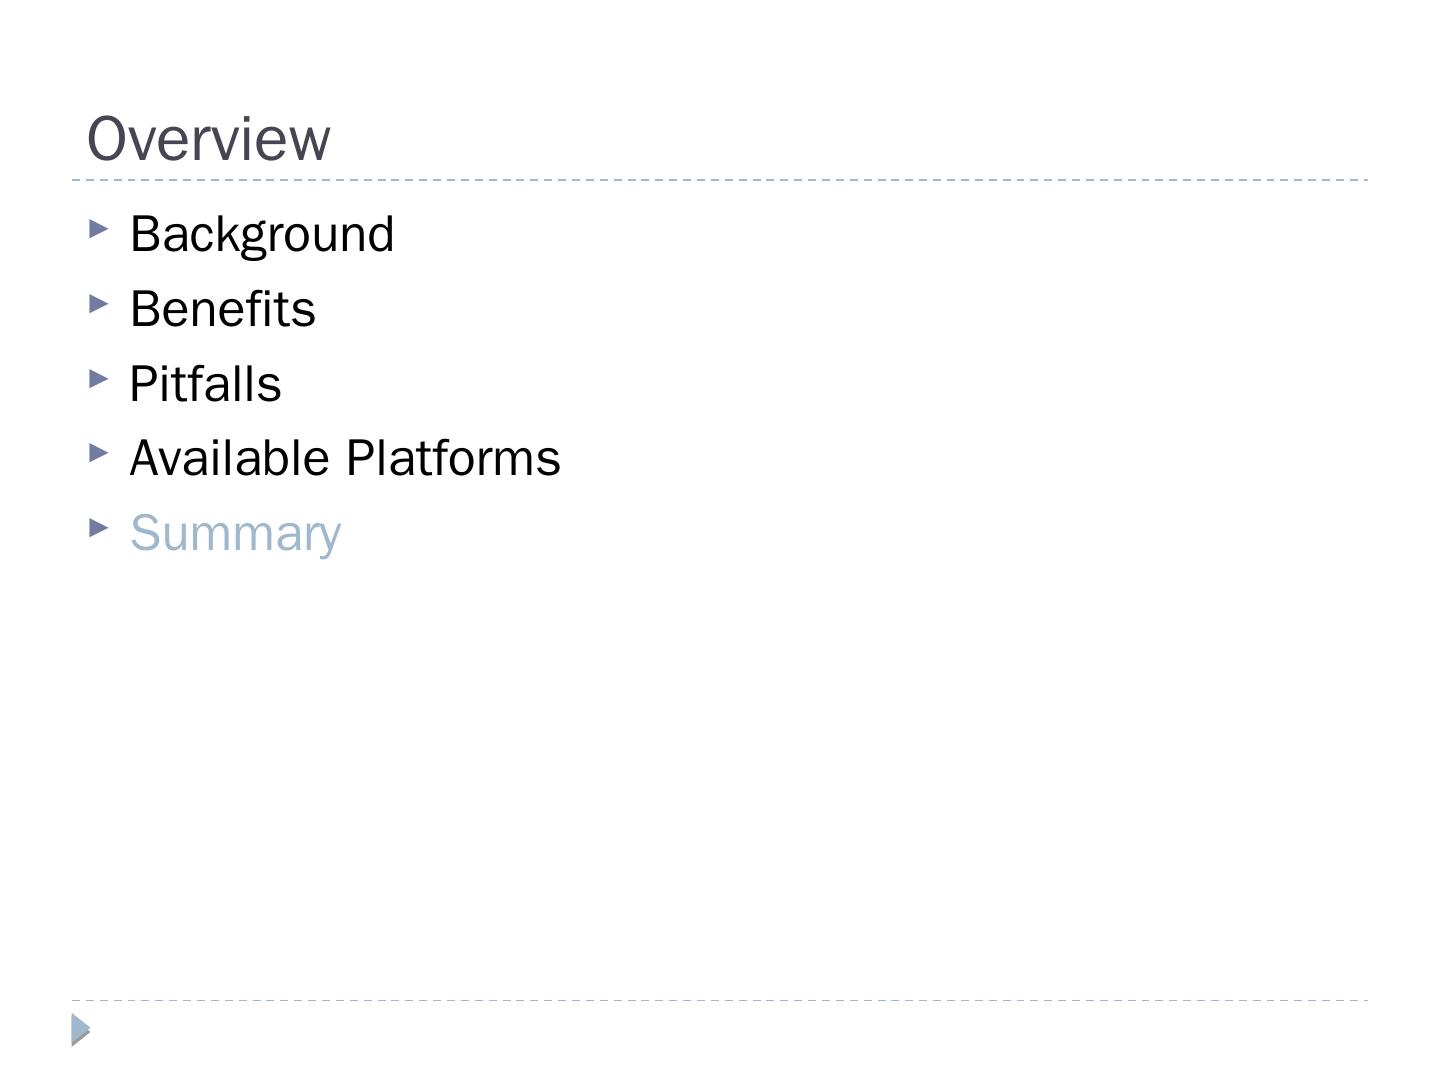
Task: Select the arrow bullet next to Pitfalls
Action: coord(98,378)
